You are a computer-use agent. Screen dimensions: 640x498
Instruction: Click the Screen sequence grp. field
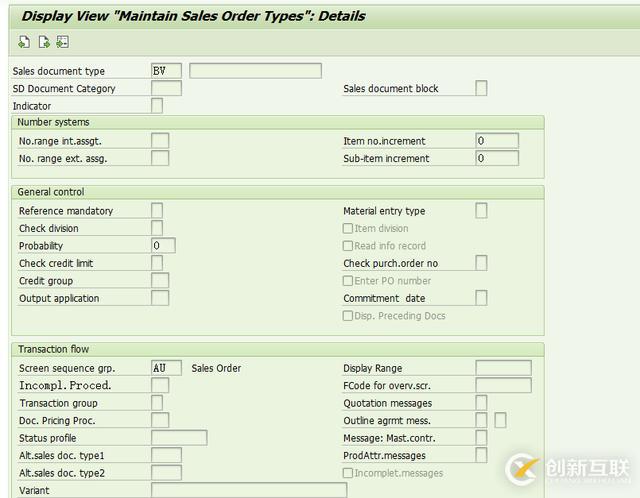tap(166, 368)
